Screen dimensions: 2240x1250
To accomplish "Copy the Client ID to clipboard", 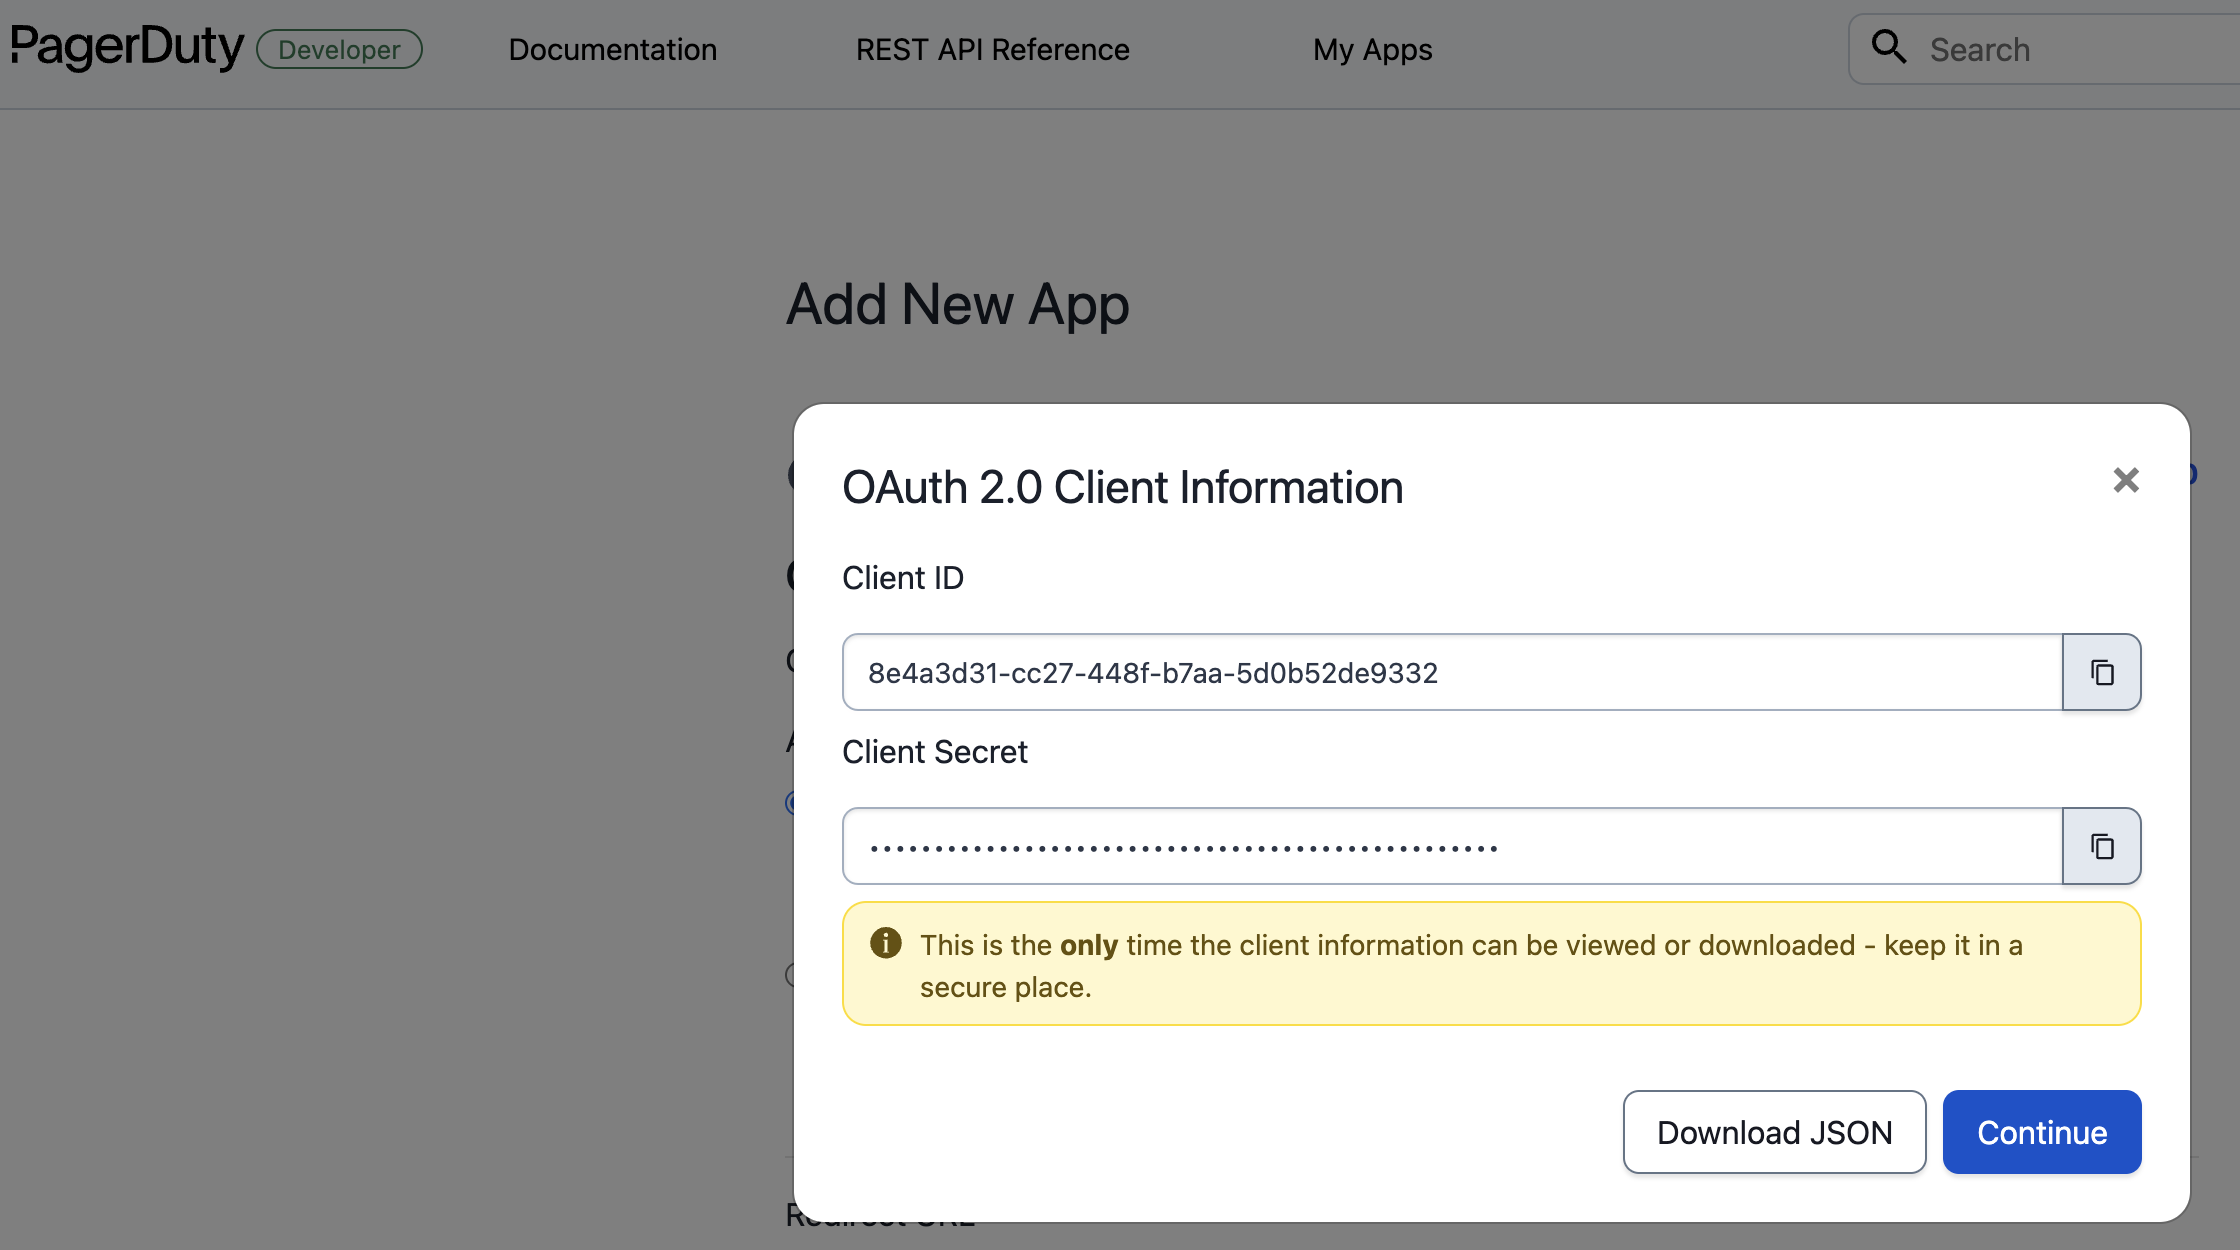I will coord(2101,672).
